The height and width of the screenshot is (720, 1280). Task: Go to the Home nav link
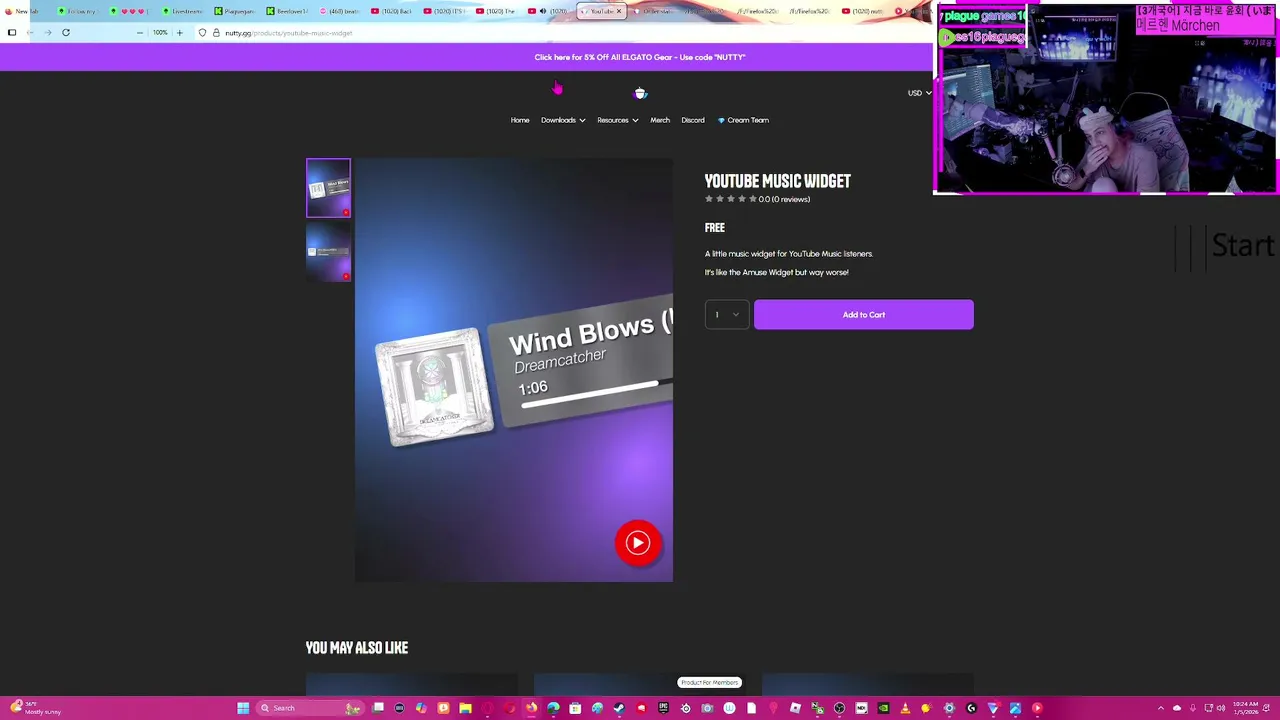click(x=520, y=120)
